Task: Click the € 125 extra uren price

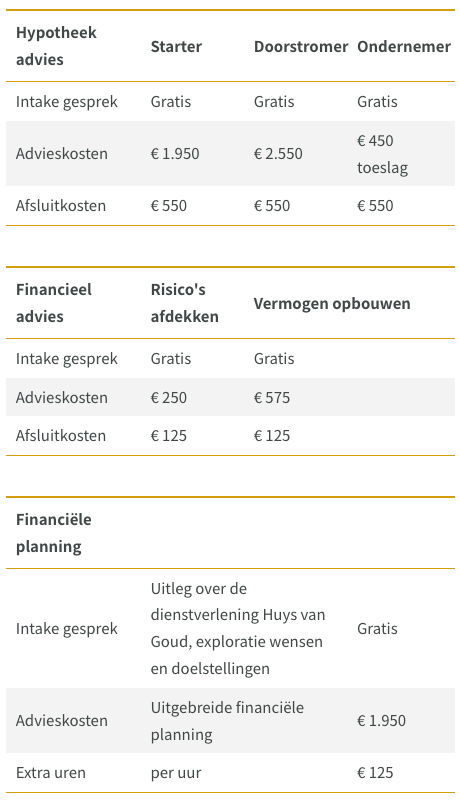Action: pos(375,772)
